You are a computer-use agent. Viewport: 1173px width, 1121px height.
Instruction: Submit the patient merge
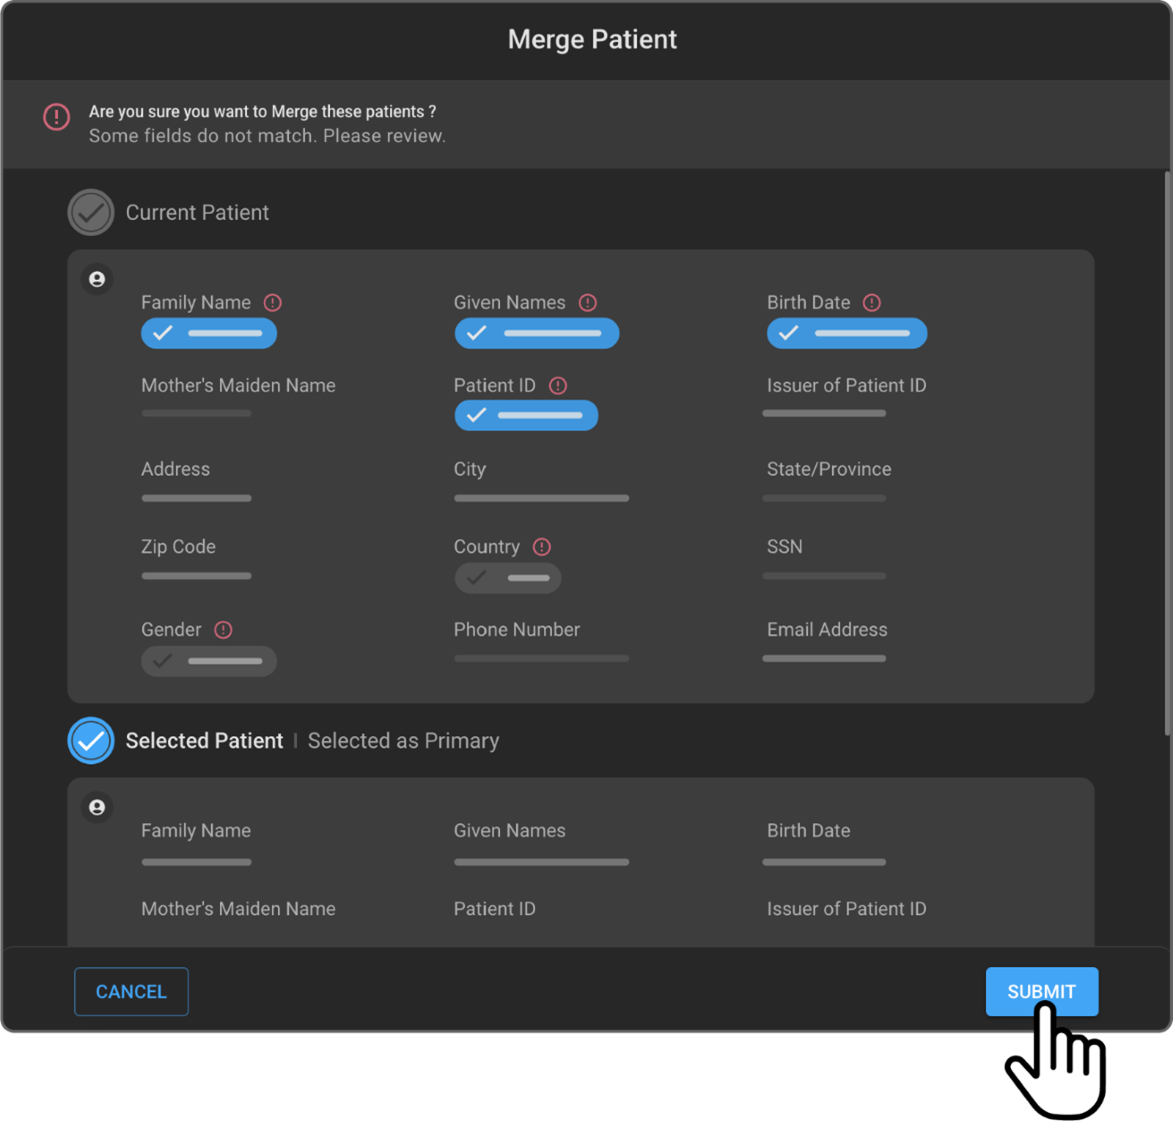[1041, 992]
